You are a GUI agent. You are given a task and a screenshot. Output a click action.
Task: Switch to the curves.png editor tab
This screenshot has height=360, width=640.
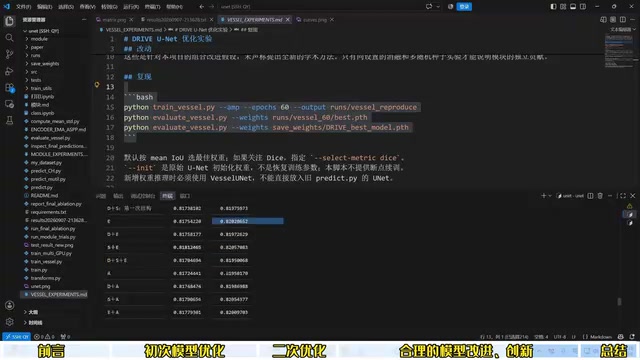[x=315, y=20]
